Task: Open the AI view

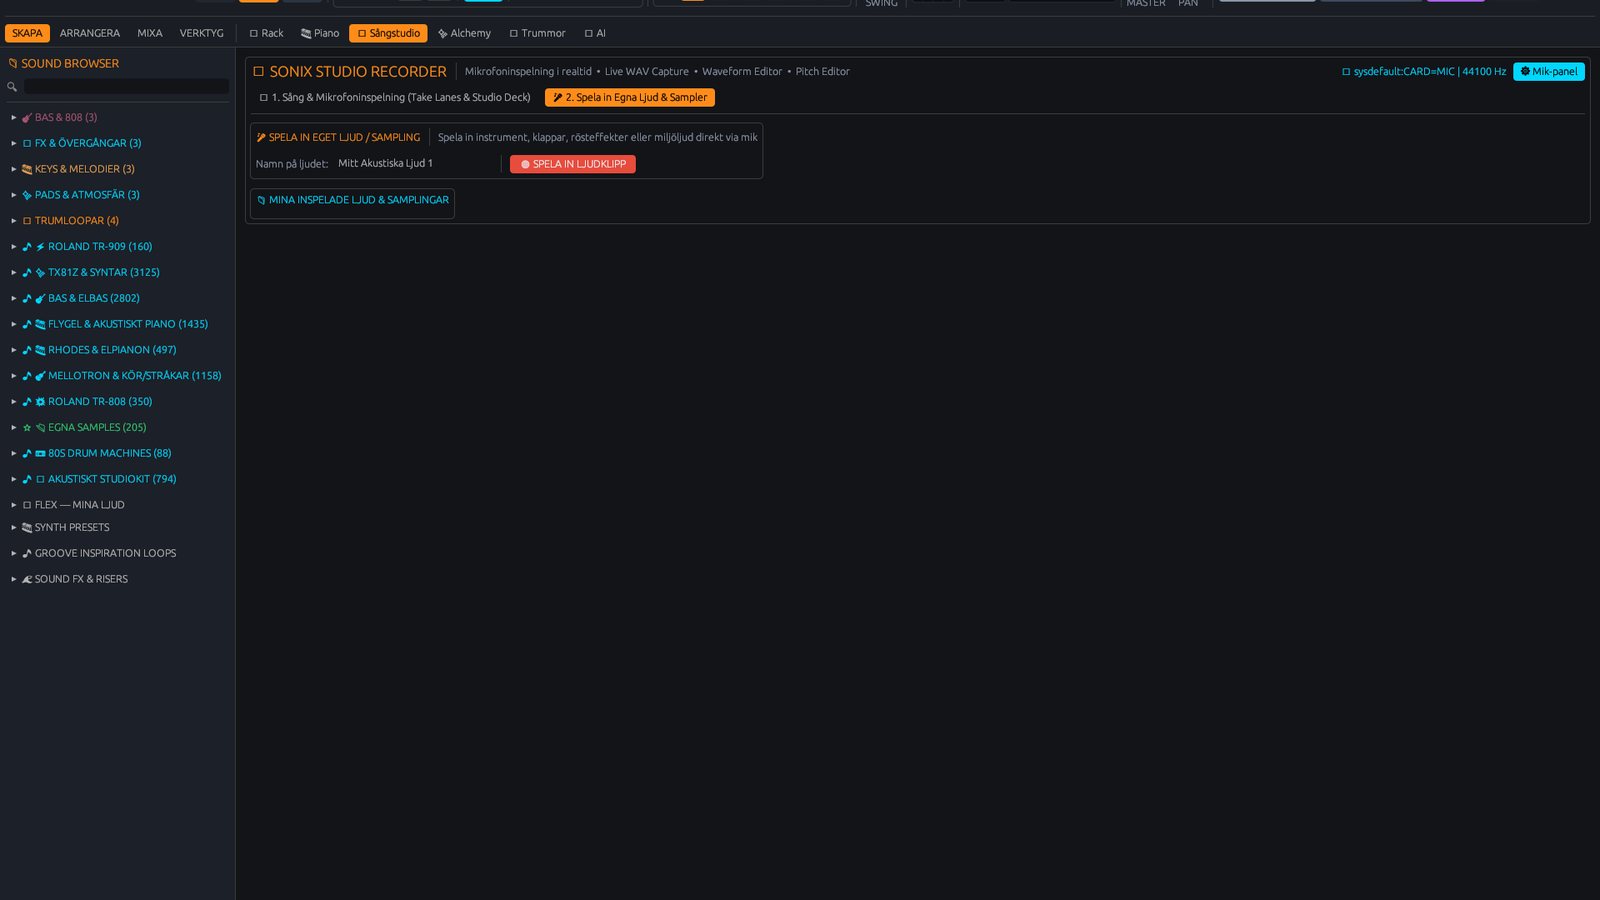Action: 595,33
